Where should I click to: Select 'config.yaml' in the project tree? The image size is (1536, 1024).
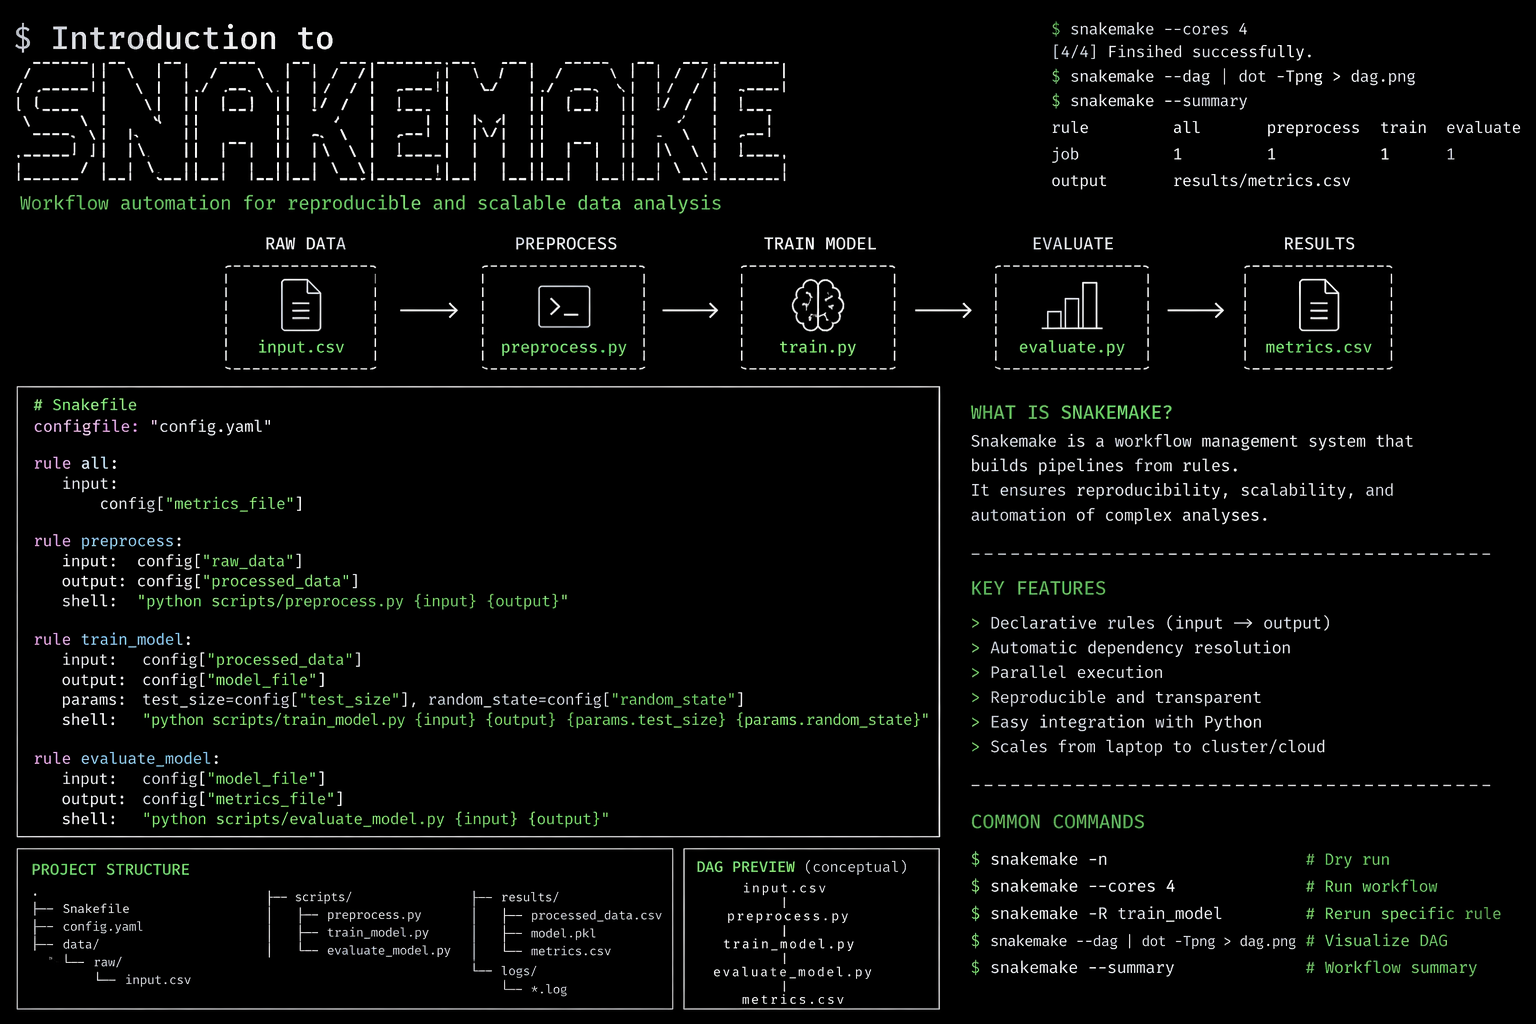[x=102, y=927]
